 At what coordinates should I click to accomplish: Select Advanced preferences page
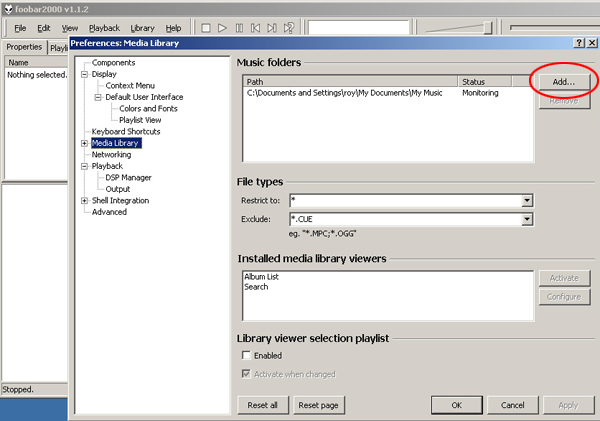coord(109,212)
